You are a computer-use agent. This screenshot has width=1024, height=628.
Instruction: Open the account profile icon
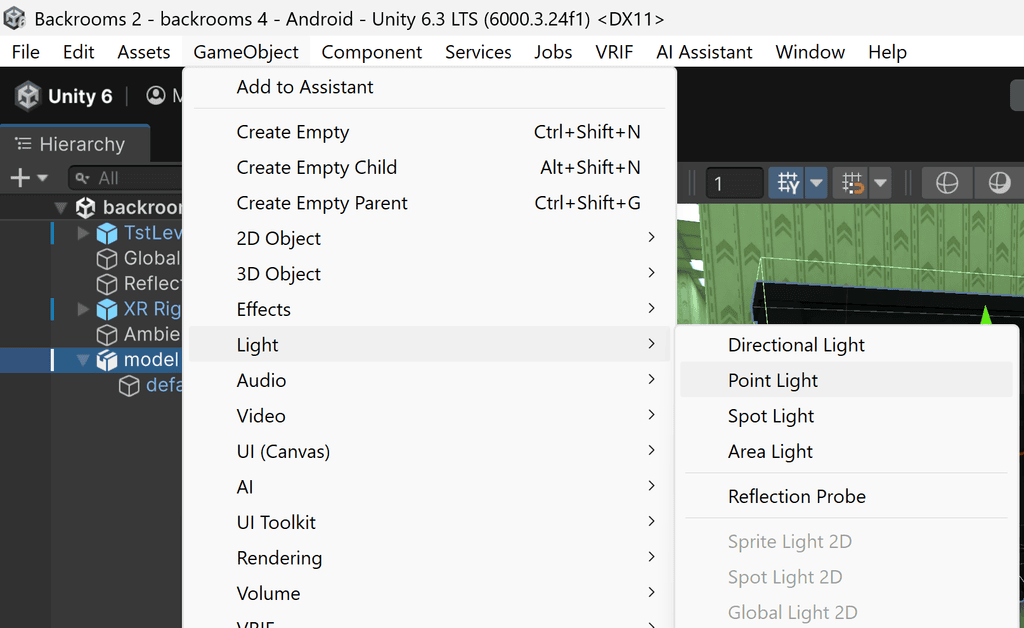(x=155, y=96)
